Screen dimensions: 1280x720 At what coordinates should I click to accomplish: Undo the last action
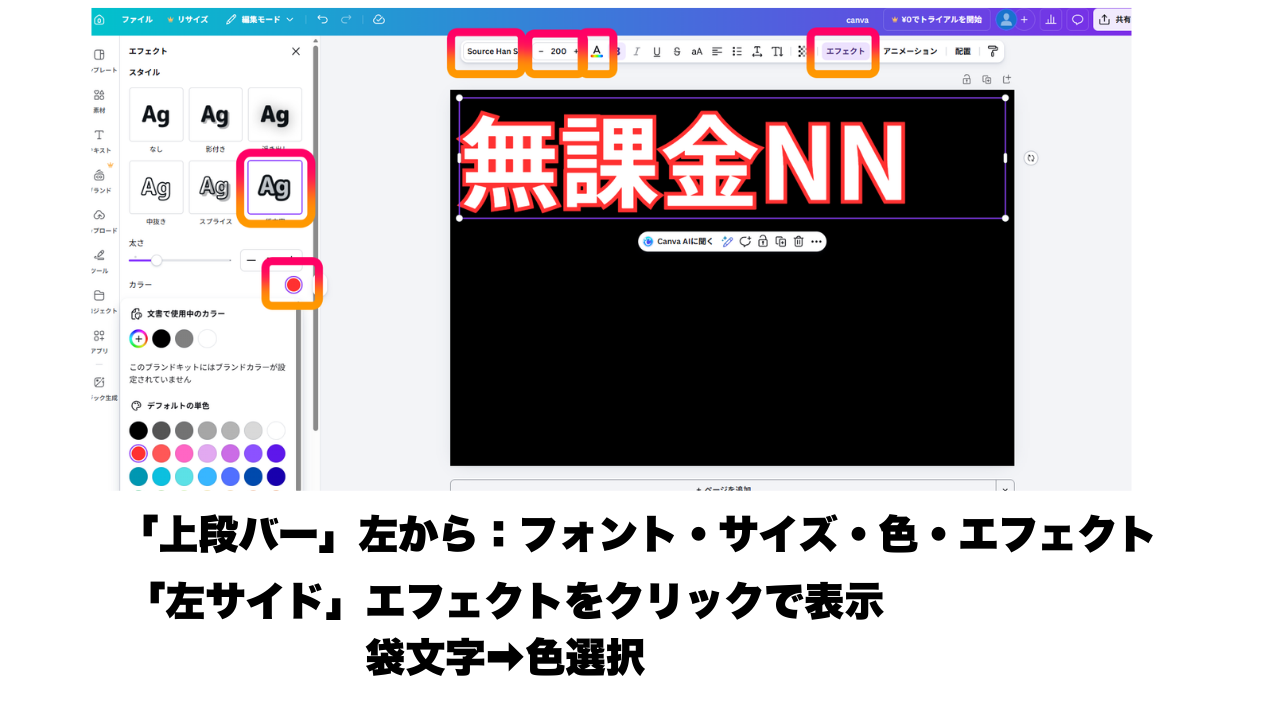(x=322, y=19)
